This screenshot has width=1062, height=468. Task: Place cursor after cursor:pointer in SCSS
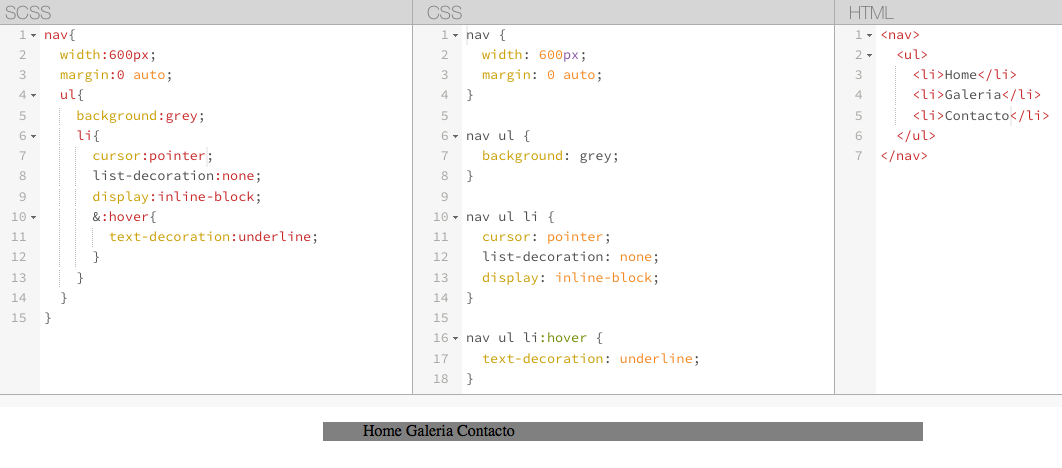pyautogui.click(x=206, y=156)
